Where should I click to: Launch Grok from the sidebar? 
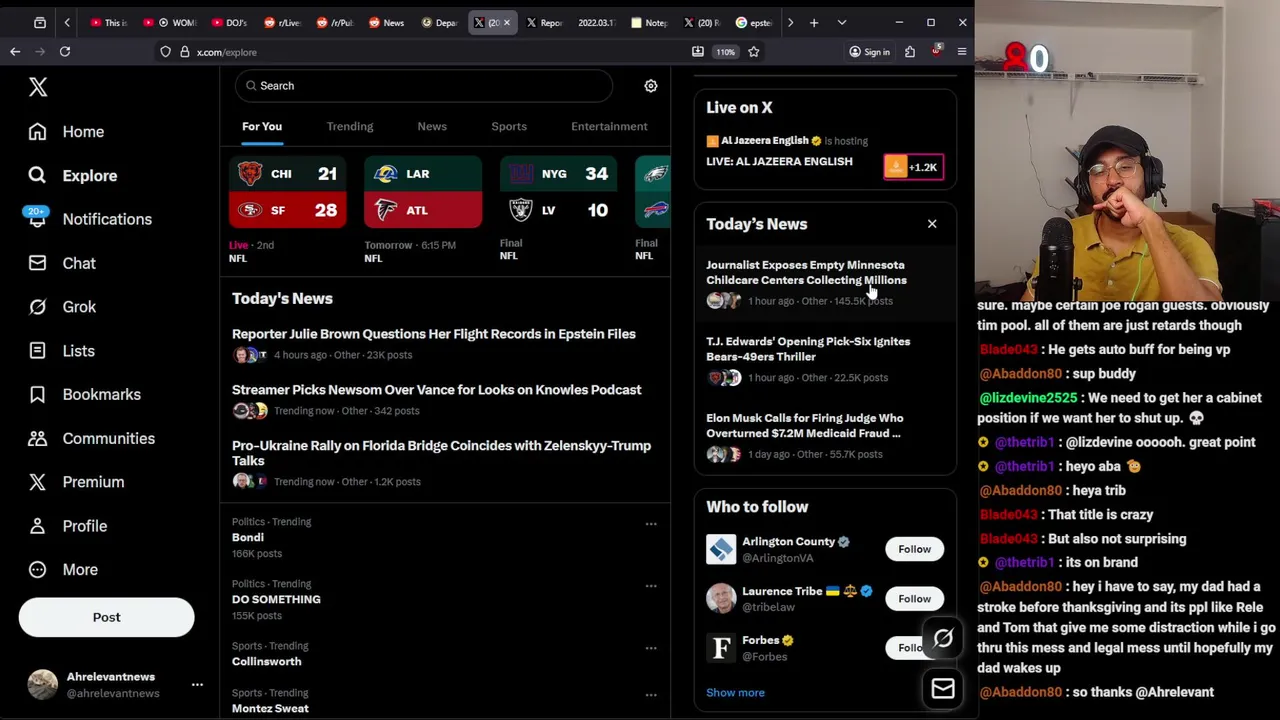(x=62, y=307)
